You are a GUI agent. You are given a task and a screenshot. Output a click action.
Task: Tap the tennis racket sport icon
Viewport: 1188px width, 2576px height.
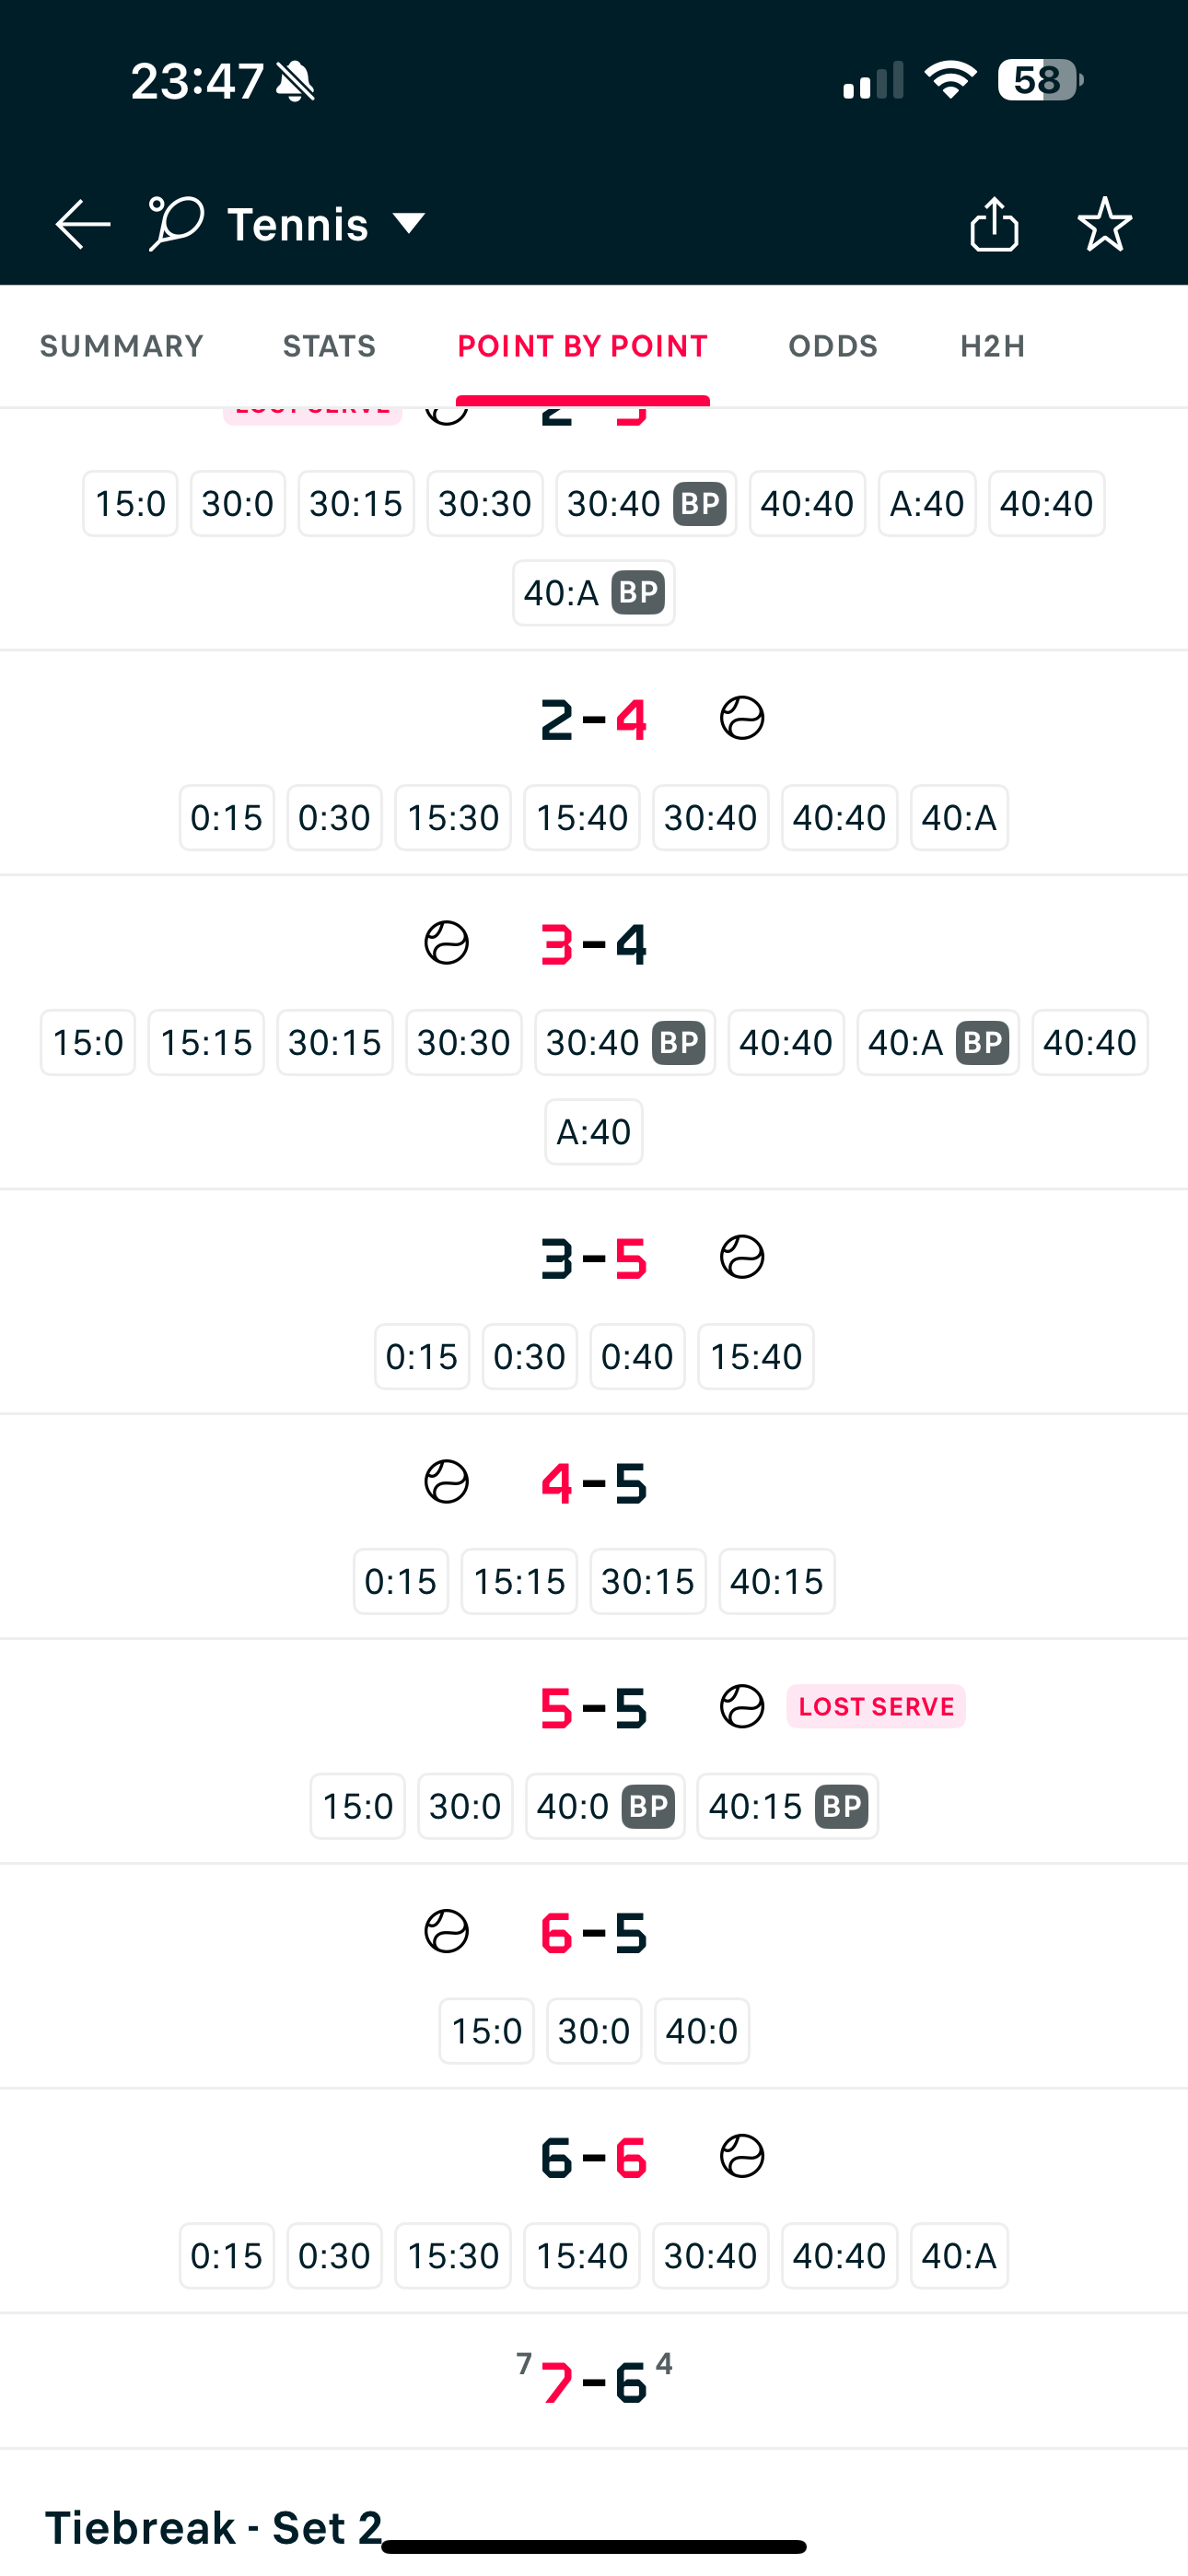point(177,223)
